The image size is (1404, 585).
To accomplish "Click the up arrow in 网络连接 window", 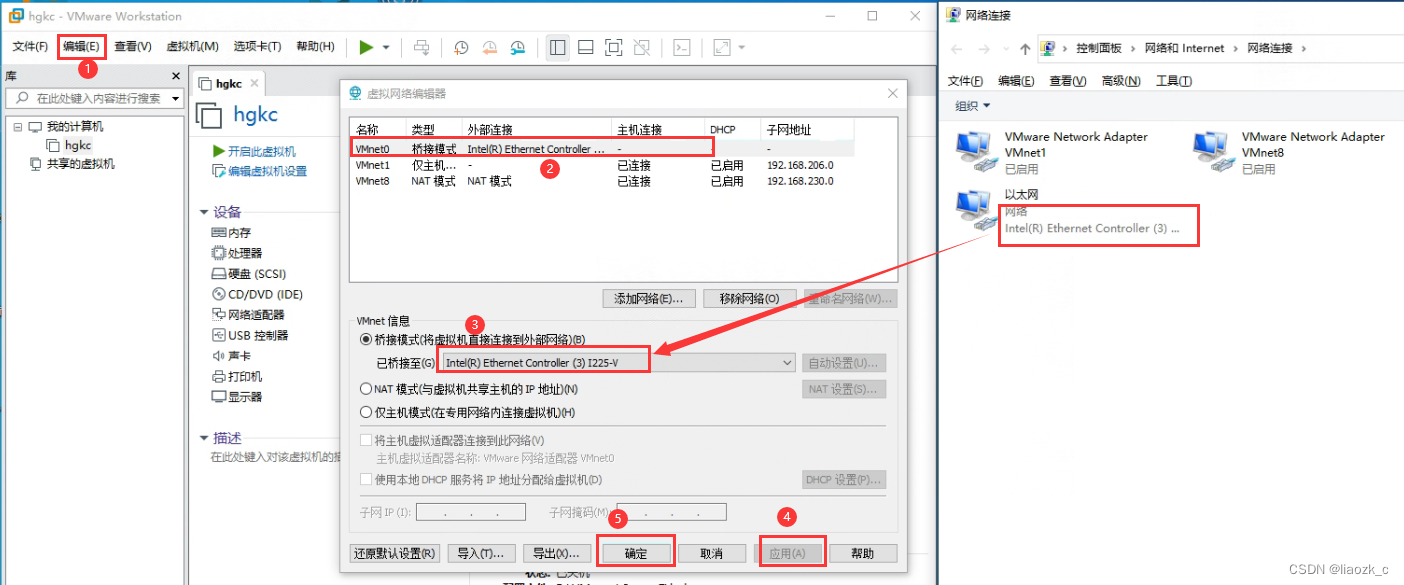I will [1024, 48].
